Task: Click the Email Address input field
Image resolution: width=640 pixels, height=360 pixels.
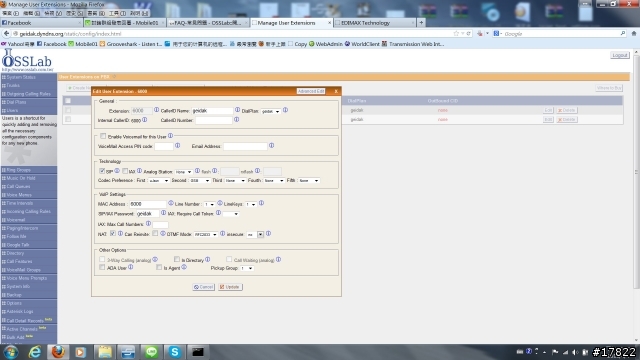Action: pos(245,146)
